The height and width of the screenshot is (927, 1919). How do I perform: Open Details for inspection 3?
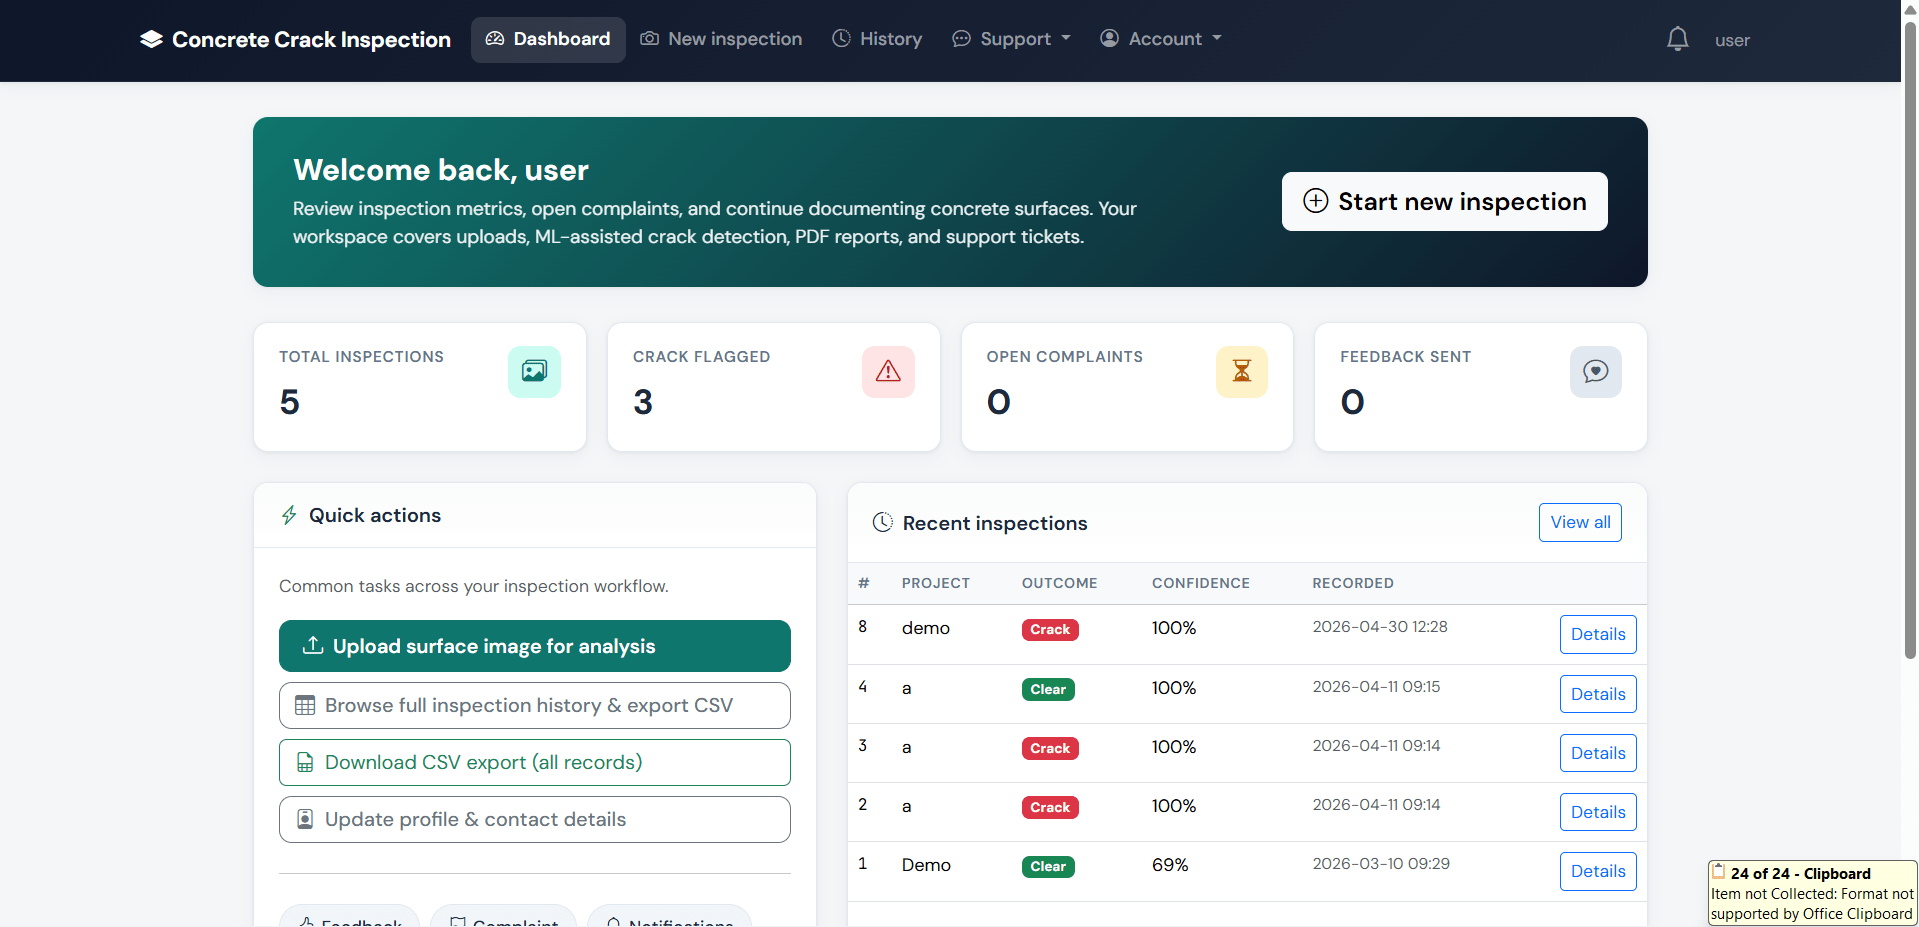click(x=1598, y=753)
